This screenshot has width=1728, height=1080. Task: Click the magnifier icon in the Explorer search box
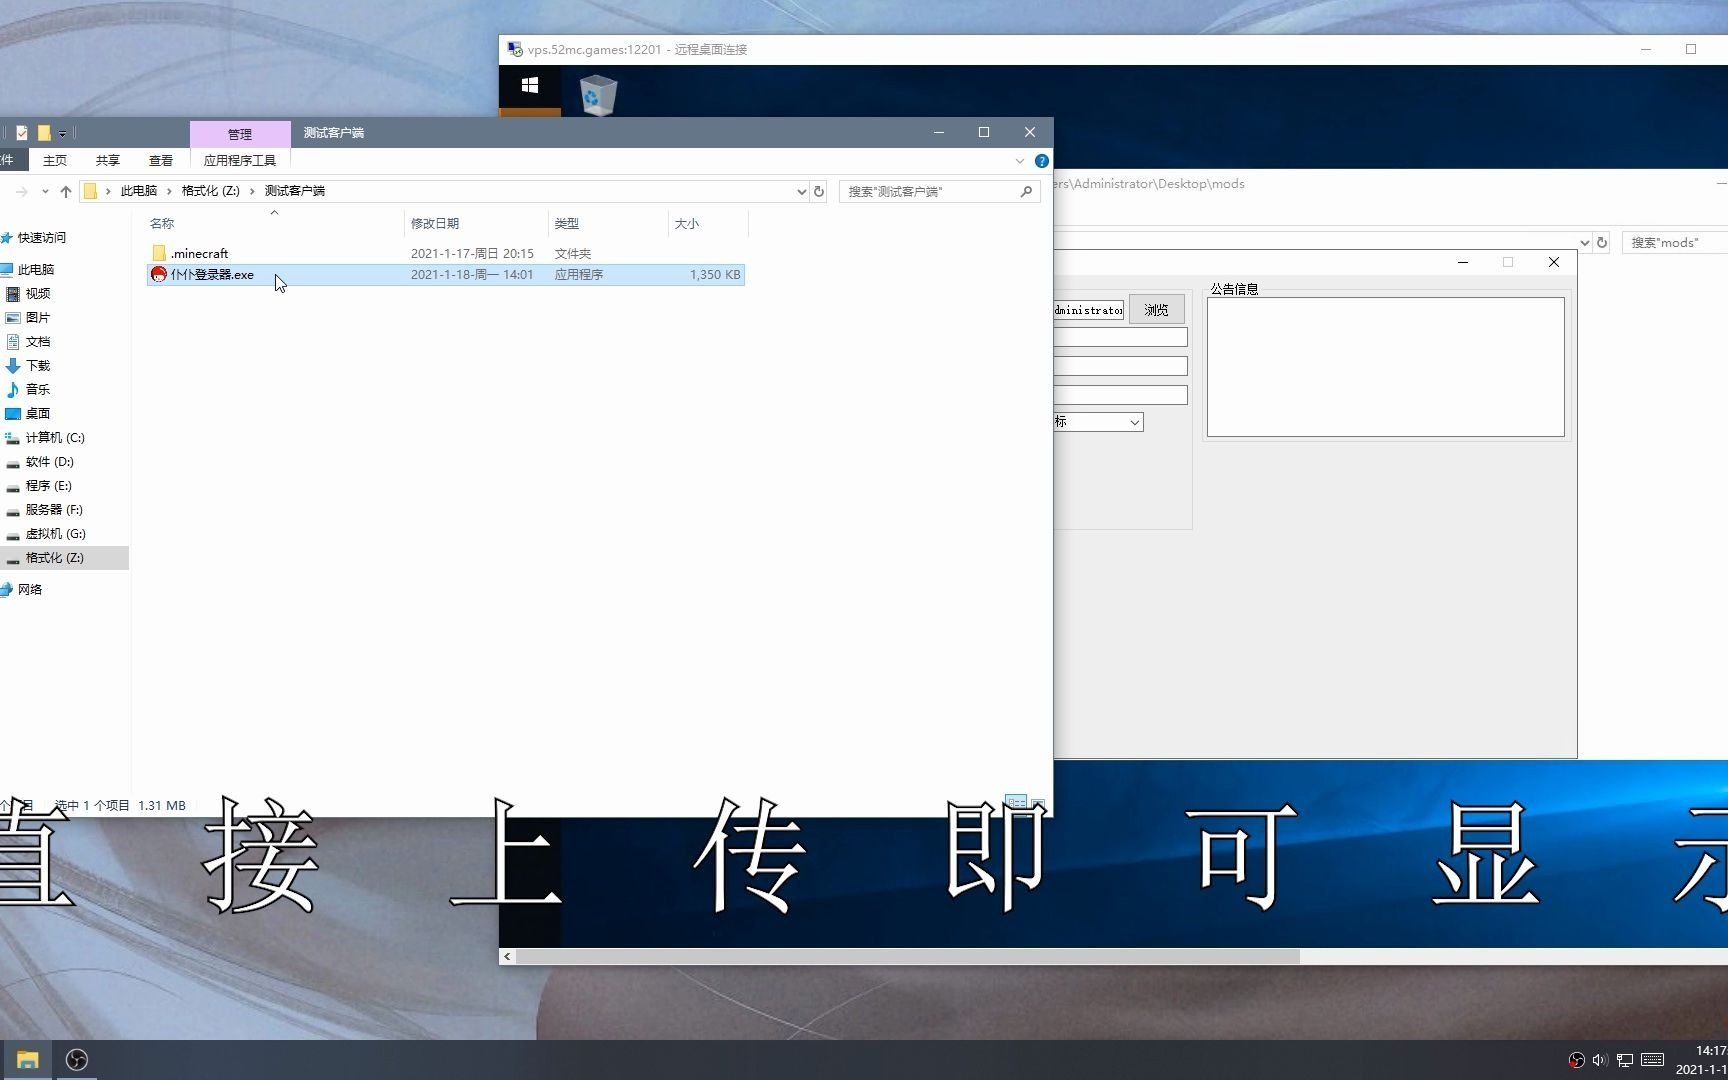click(x=1026, y=191)
